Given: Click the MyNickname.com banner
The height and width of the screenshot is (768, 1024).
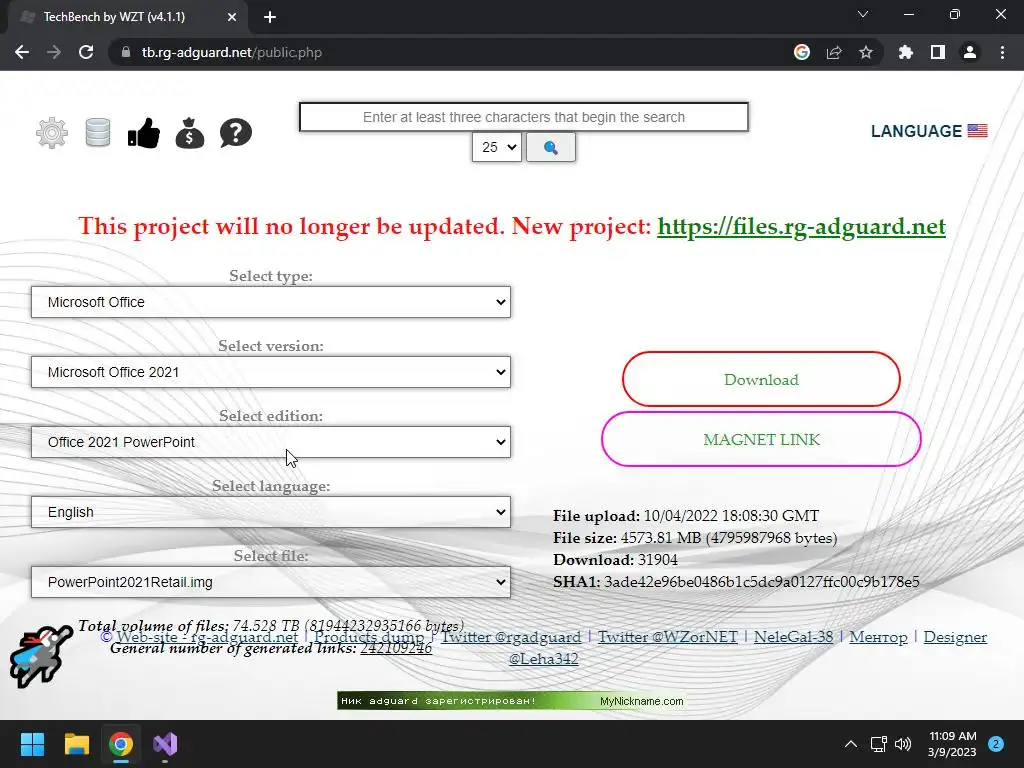Looking at the screenshot, I should [511, 701].
